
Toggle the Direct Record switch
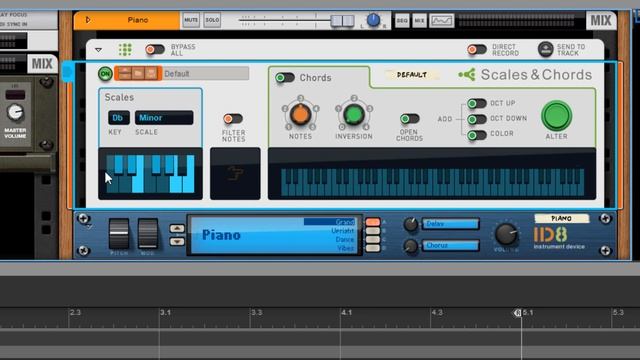(477, 50)
